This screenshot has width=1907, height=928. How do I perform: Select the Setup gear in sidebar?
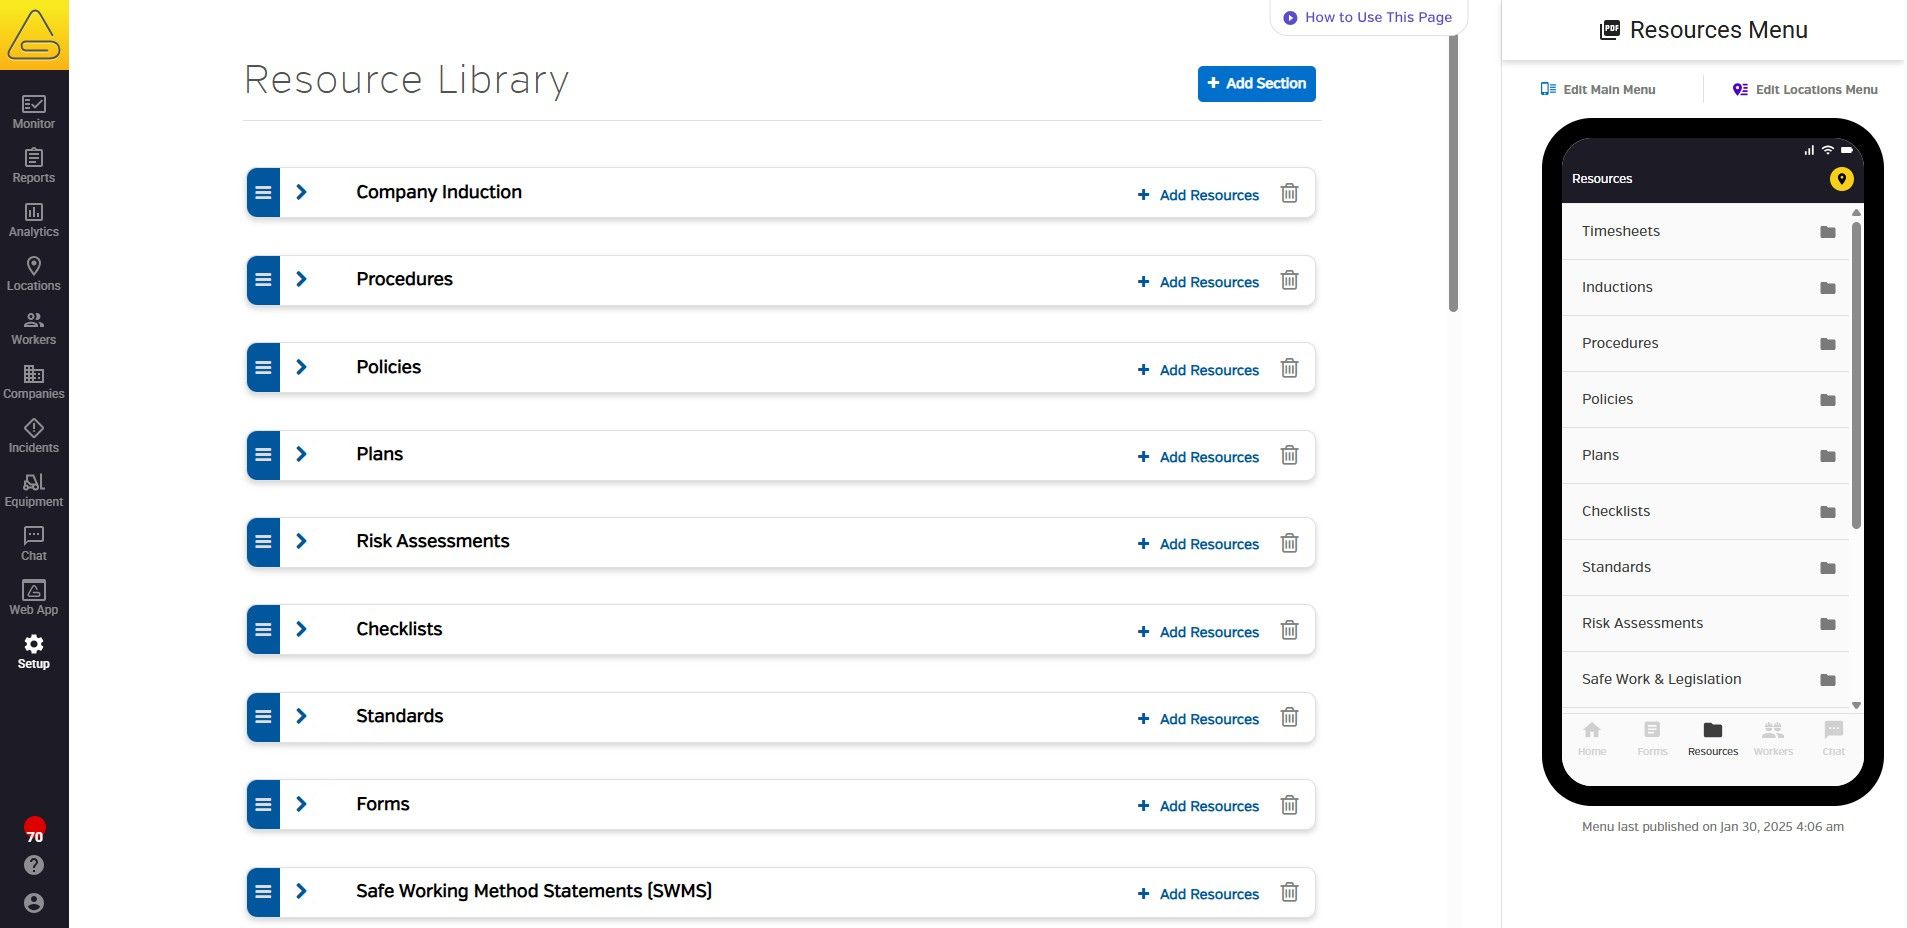click(34, 652)
